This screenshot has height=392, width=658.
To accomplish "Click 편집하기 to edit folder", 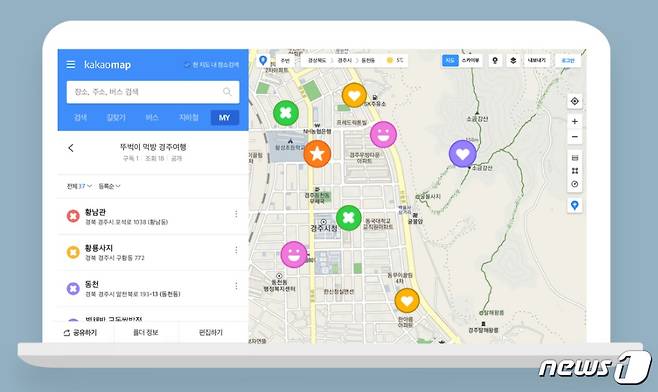I will pyautogui.click(x=211, y=333).
